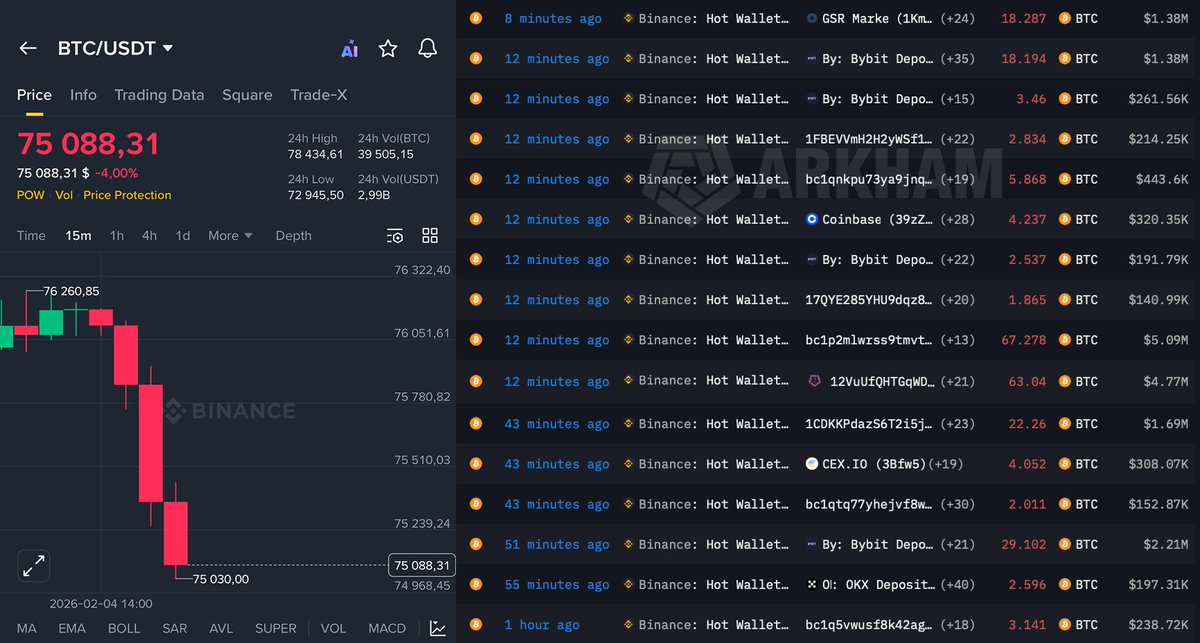Open the chart layout grid icon
The height and width of the screenshot is (643, 1200).
click(430, 236)
